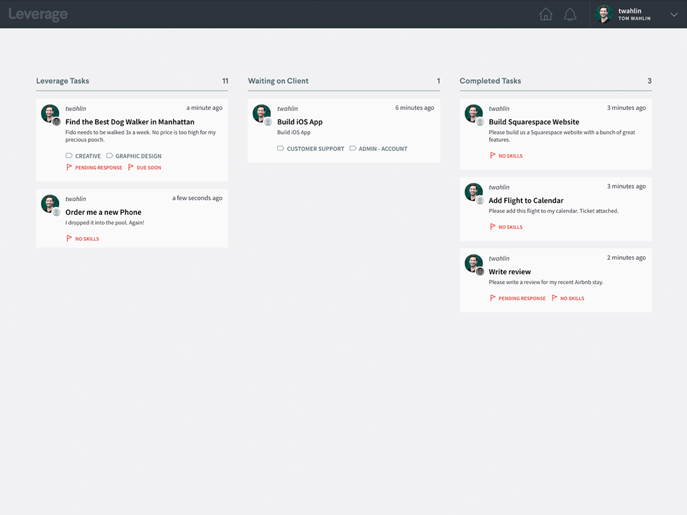Click the CUSTOMER SUPPORT tag
The width and height of the screenshot is (687, 515).
(311, 149)
